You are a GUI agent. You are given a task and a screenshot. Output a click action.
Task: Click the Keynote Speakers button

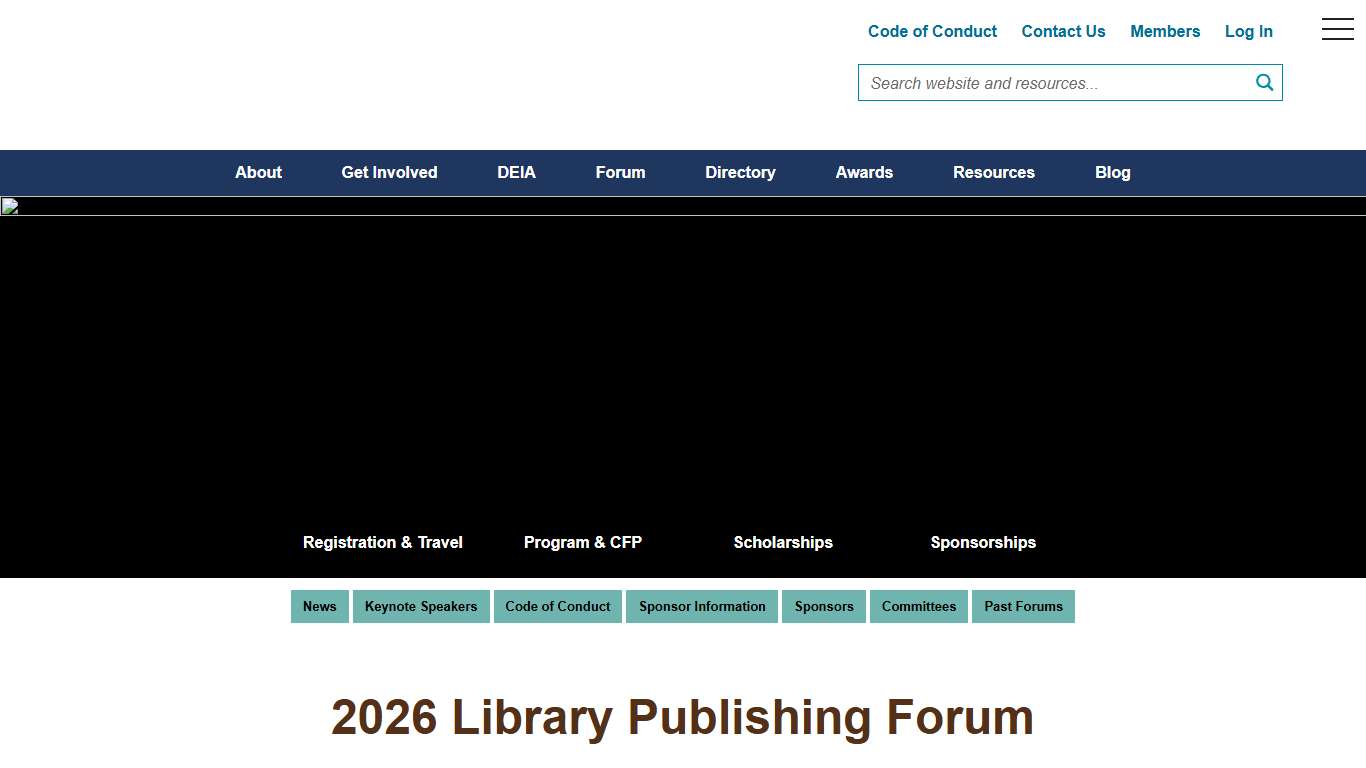(420, 606)
